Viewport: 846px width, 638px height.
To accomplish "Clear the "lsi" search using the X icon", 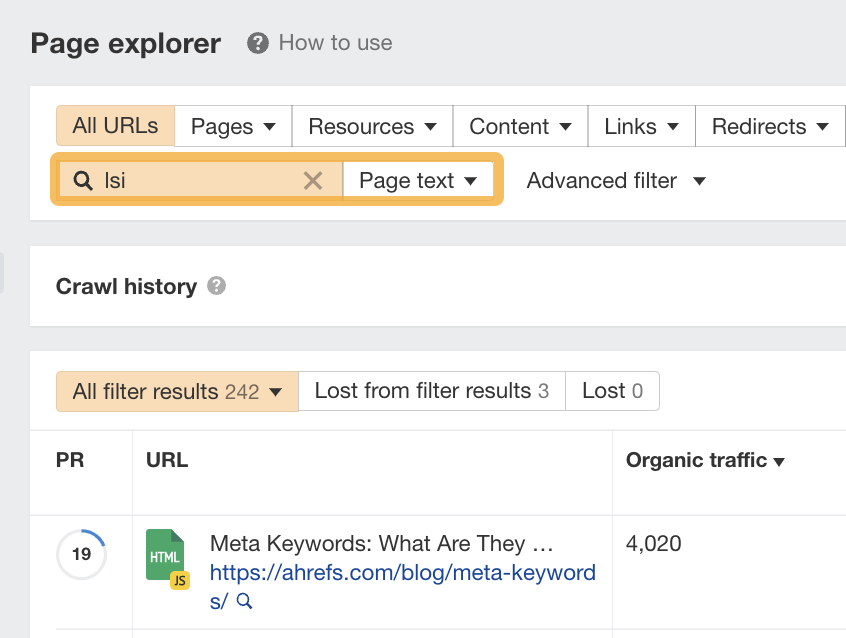I will [314, 180].
